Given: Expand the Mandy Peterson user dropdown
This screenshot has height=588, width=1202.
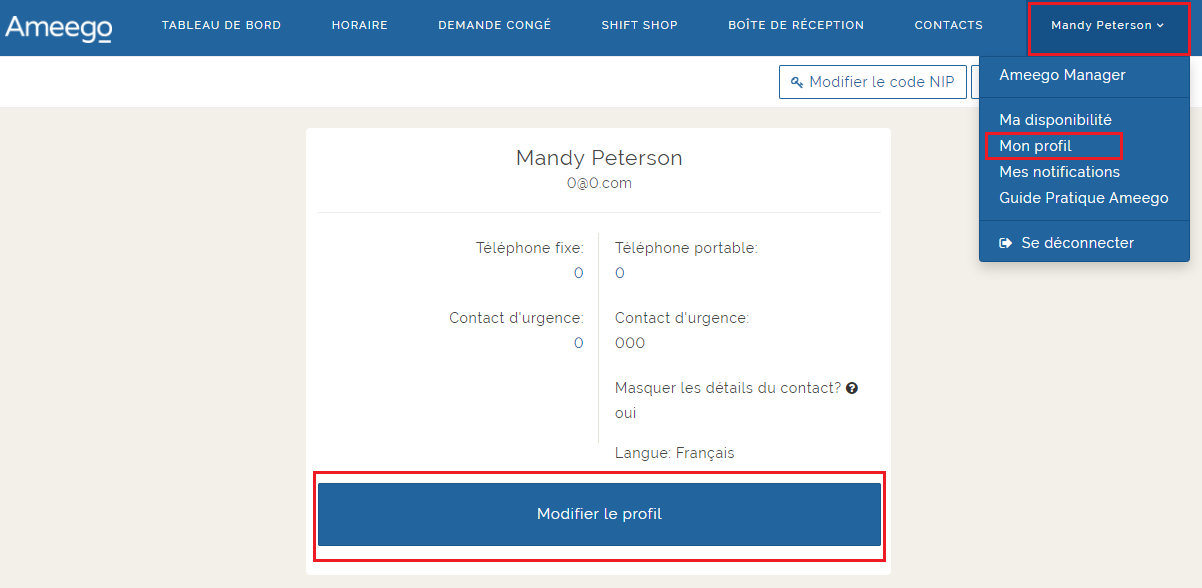Looking at the screenshot, I should 1107,26.
